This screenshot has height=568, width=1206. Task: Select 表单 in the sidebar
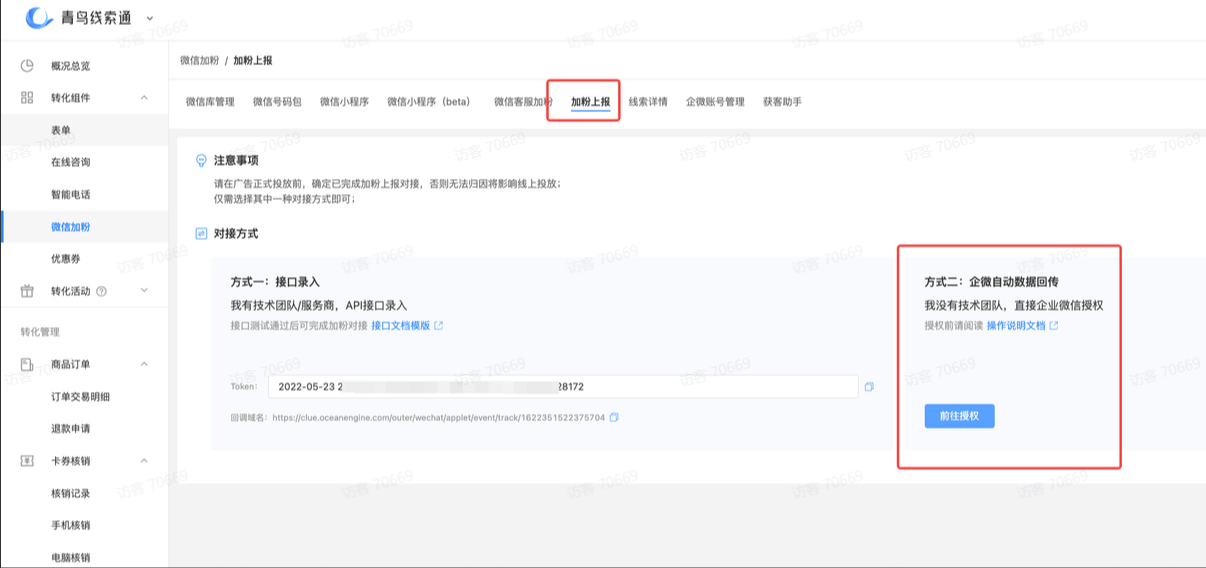[x=61, y=130]
